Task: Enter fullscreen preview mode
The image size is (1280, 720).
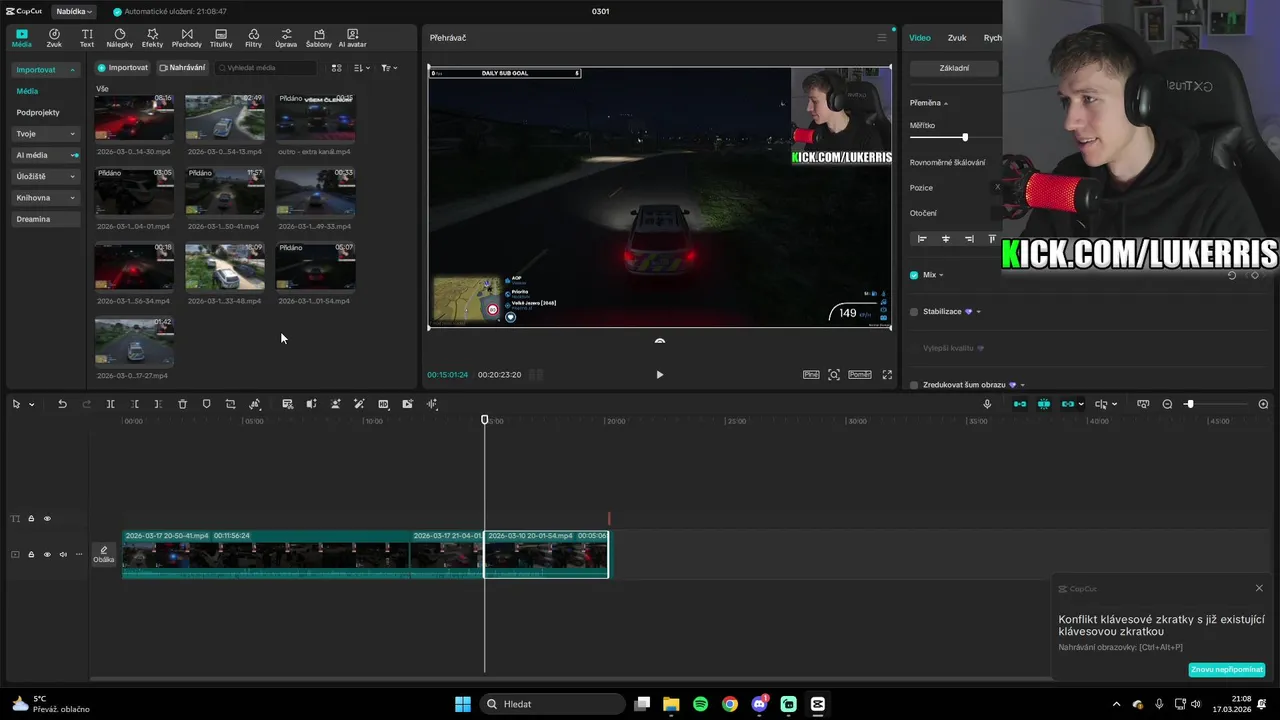Action: (x=887, y=375)
